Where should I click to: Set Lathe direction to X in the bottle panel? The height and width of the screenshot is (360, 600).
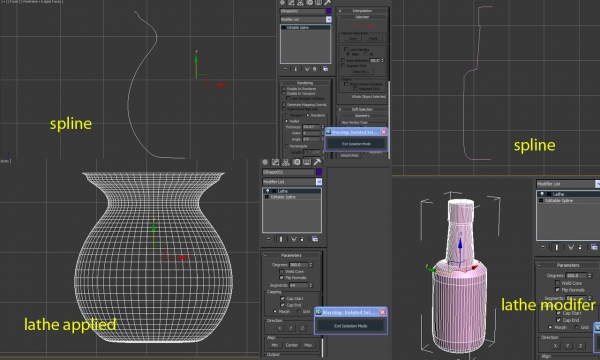555,345
